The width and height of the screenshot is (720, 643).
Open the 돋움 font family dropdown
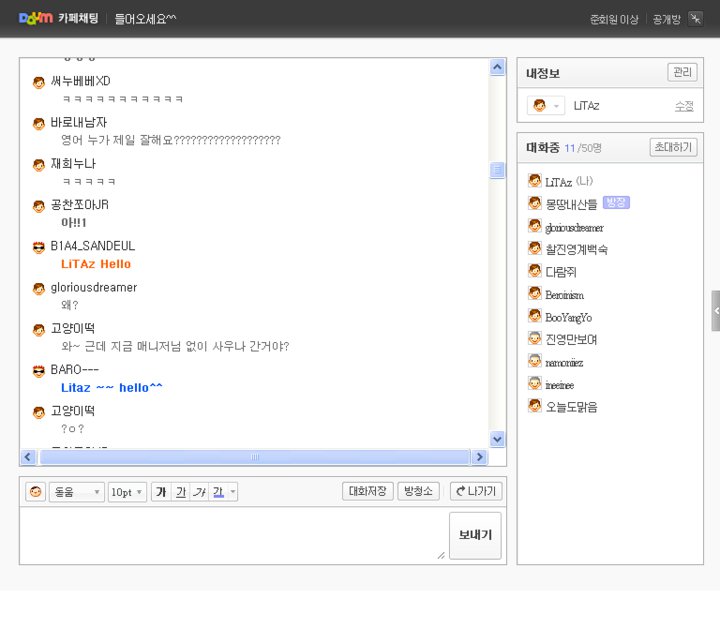pos(77,492)
